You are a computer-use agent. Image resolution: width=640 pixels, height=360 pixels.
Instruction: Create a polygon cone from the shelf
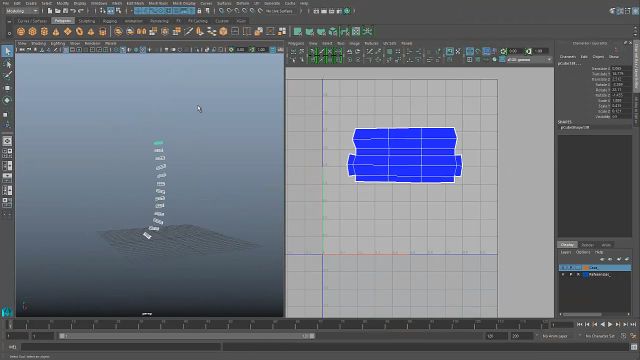56,31
